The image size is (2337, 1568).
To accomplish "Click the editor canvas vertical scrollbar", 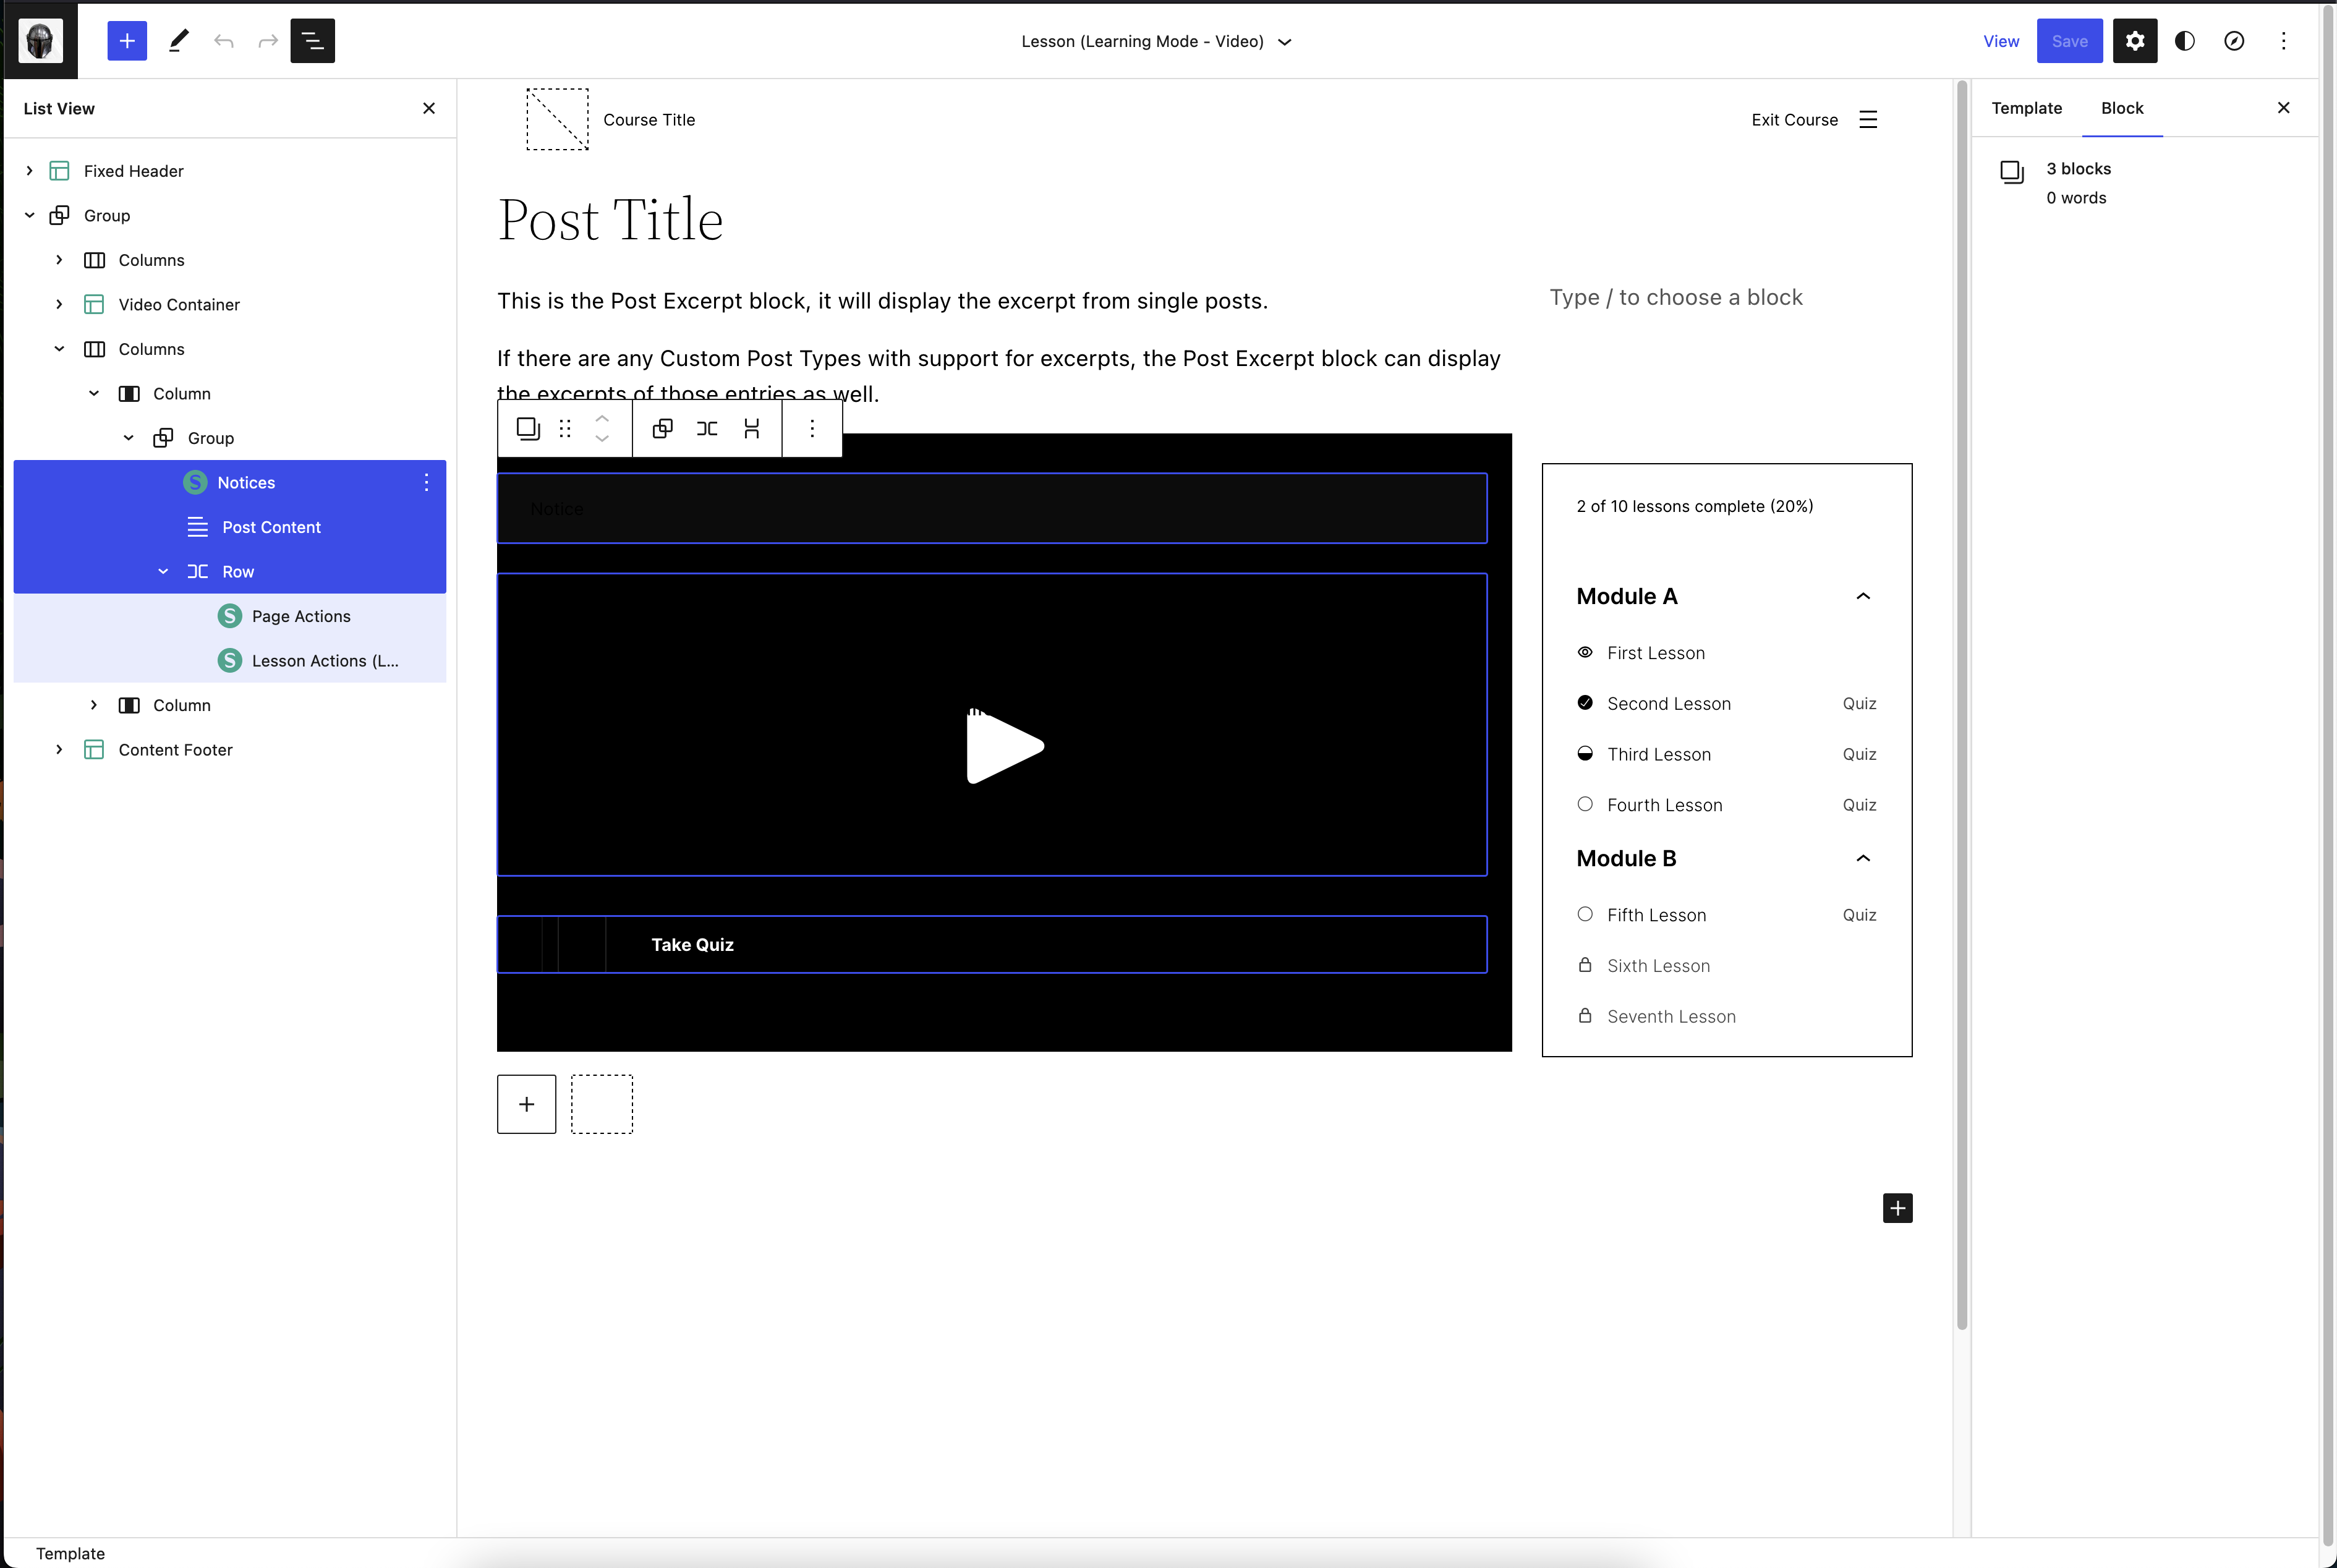I will (x=1961, y=700).
